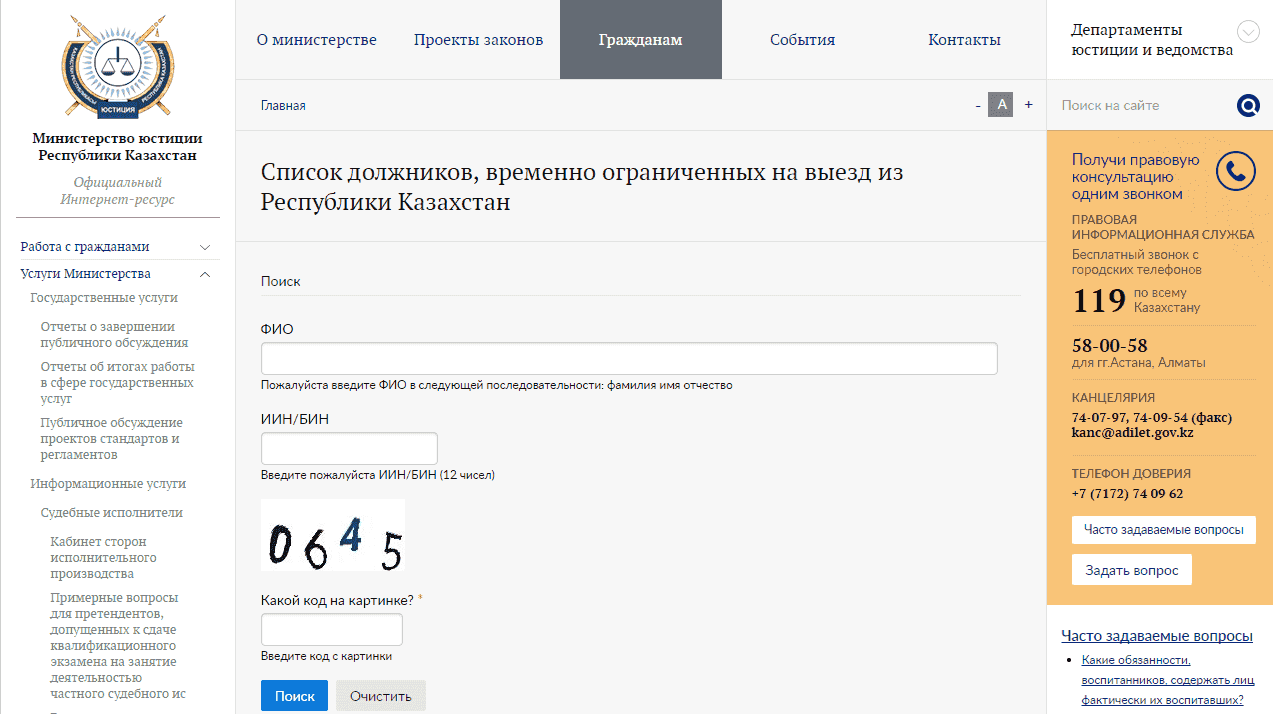
Task: Increase font size with plus icon
Action: click(x=1028, y=105)
